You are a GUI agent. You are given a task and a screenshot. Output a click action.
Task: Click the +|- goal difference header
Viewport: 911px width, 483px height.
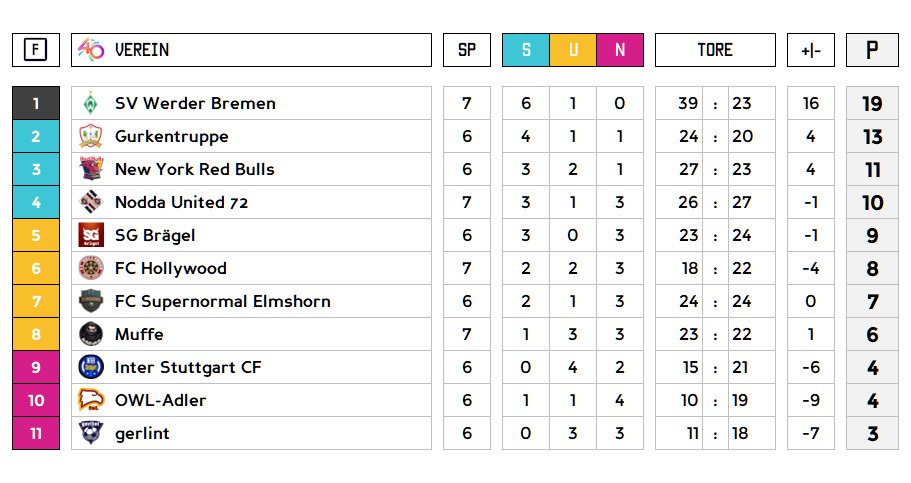click(811, 50)
